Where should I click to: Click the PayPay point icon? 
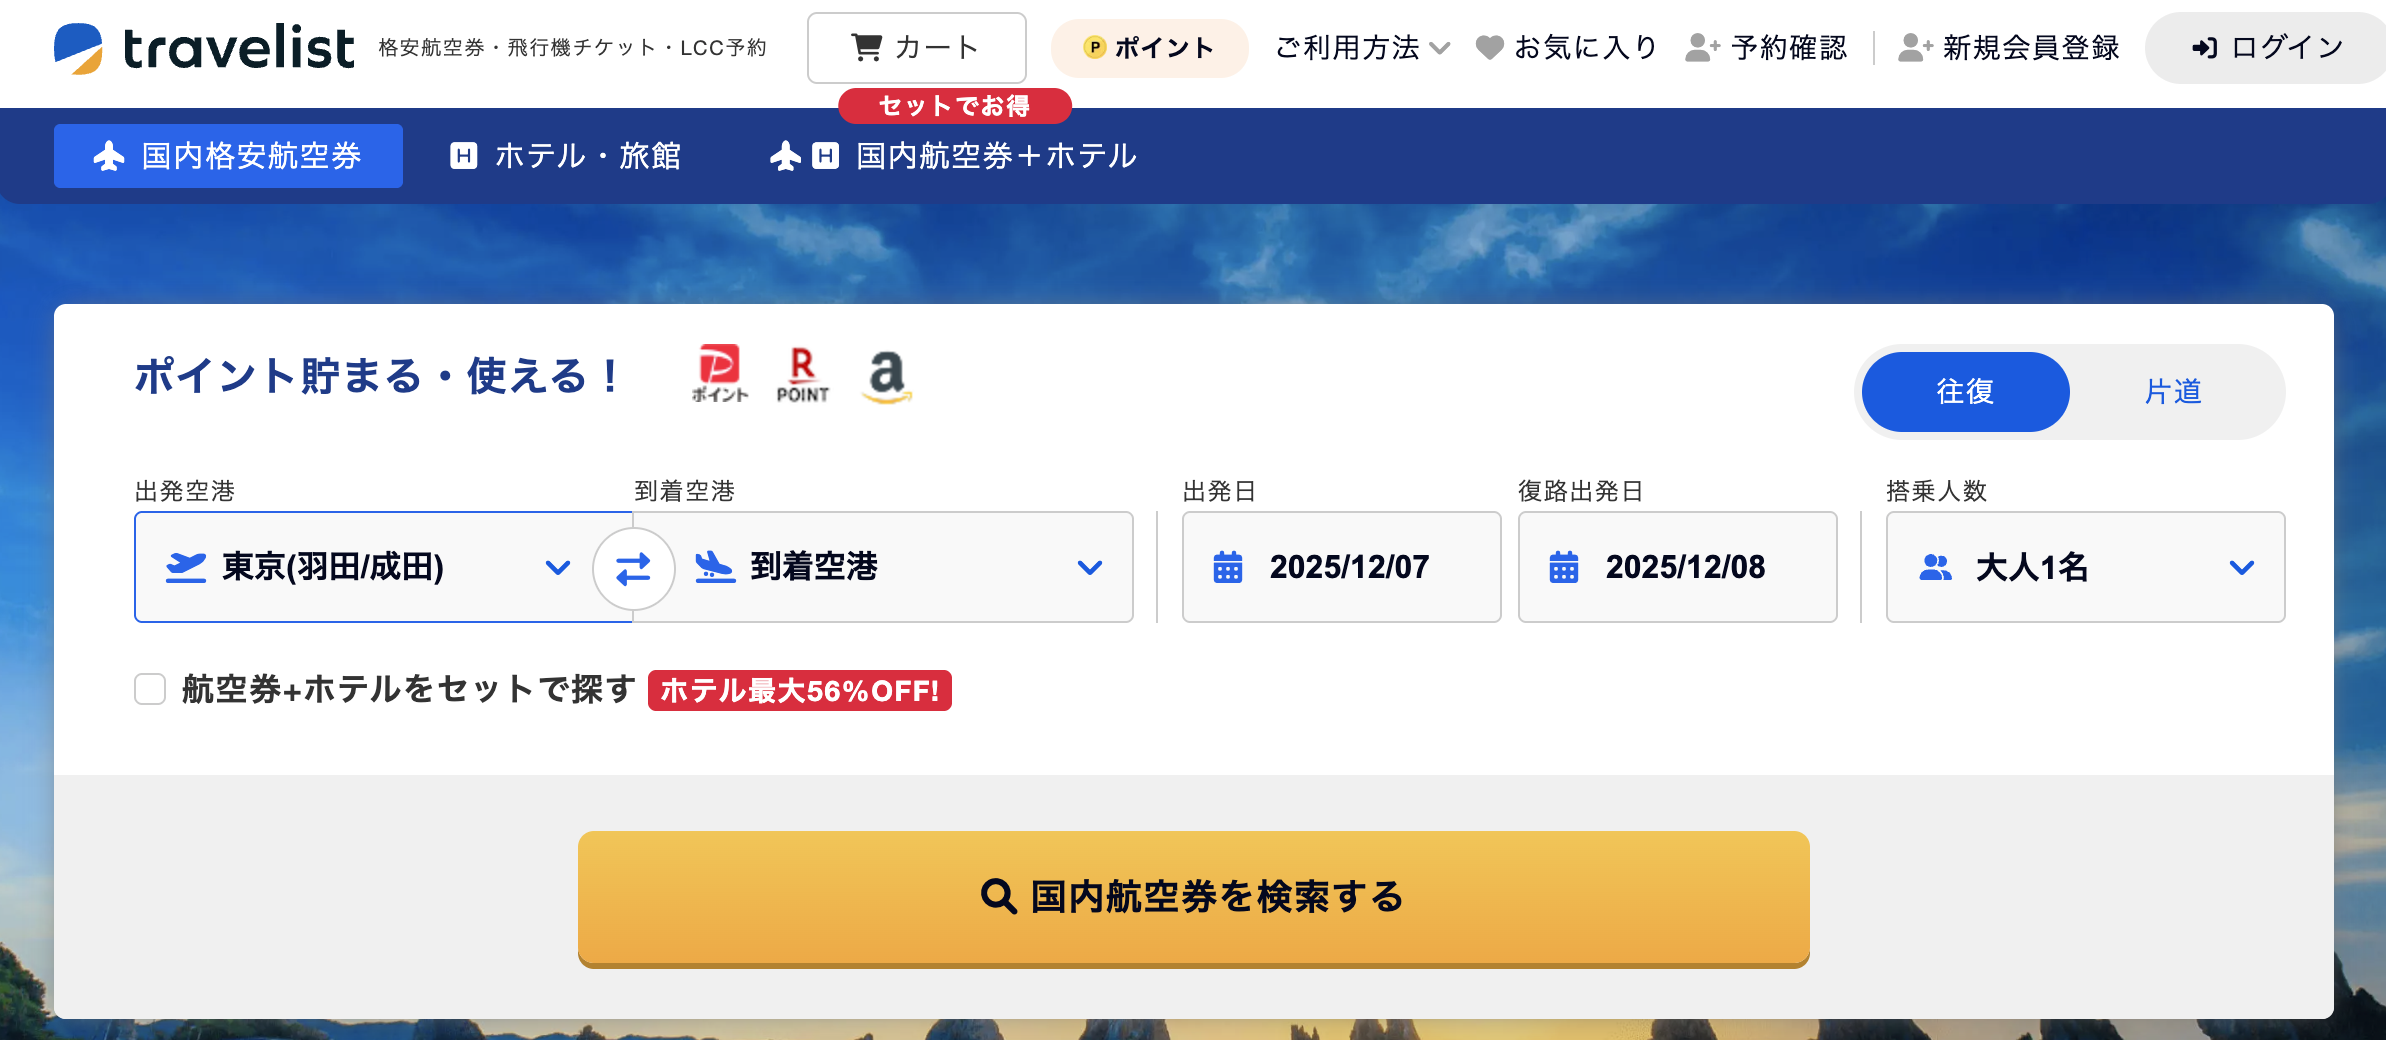tap(719, 374)
